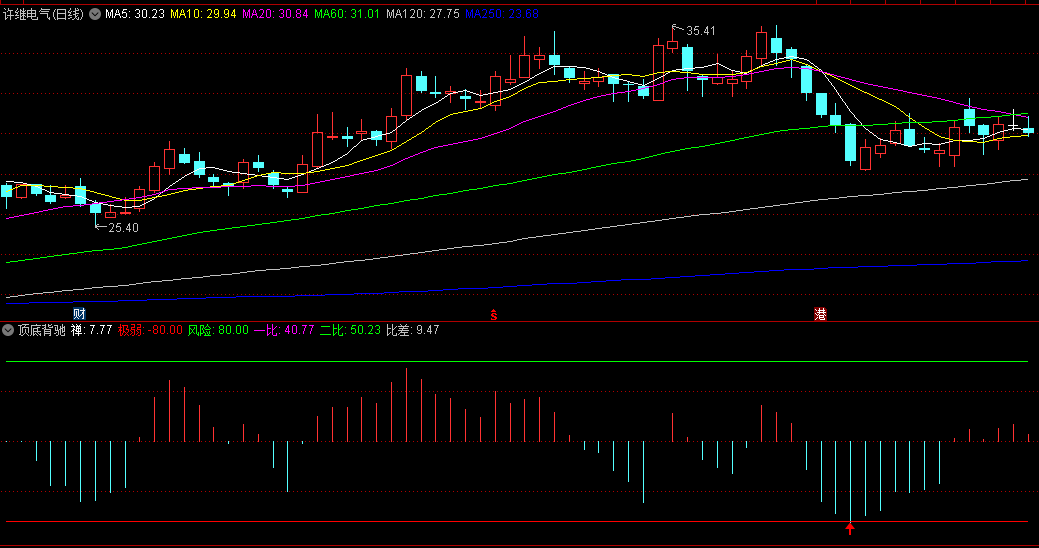Select the MA20: 30.84 label

click(275, 14)
